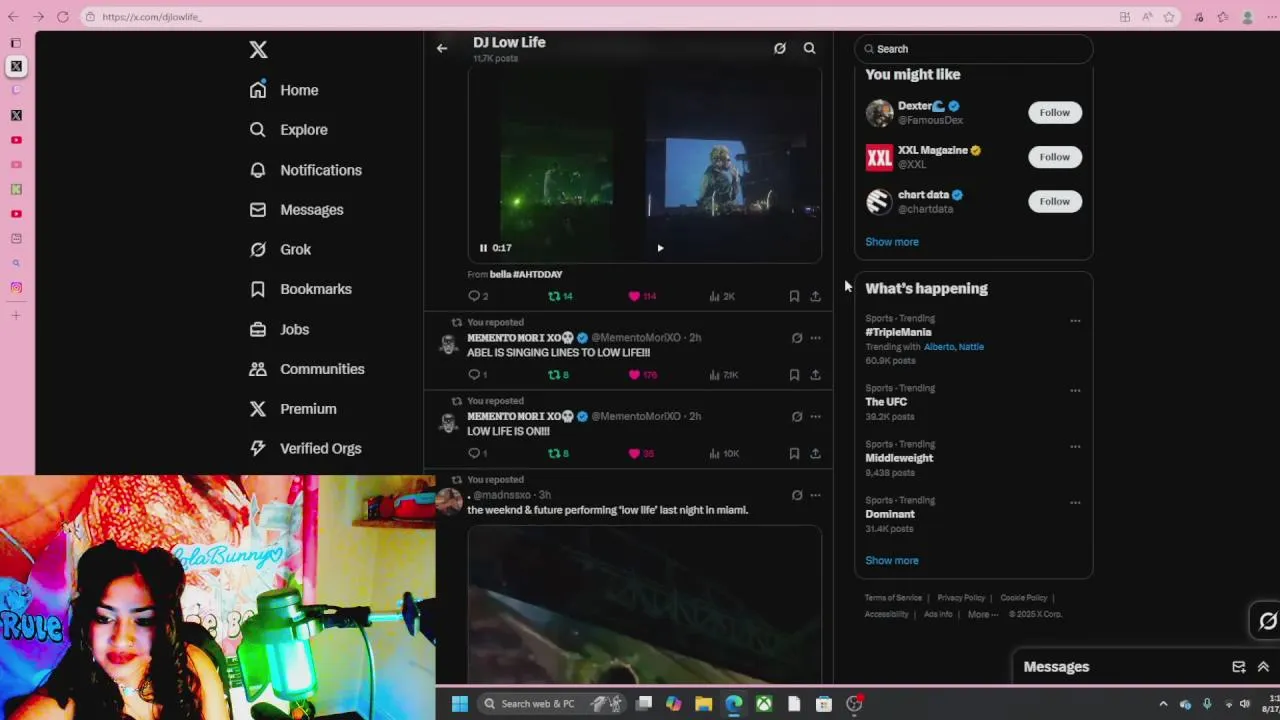Unlike LOW LIFE IS ON post with 35 likes
This screenshot has width=1280, height=720.
pos(634,453)
